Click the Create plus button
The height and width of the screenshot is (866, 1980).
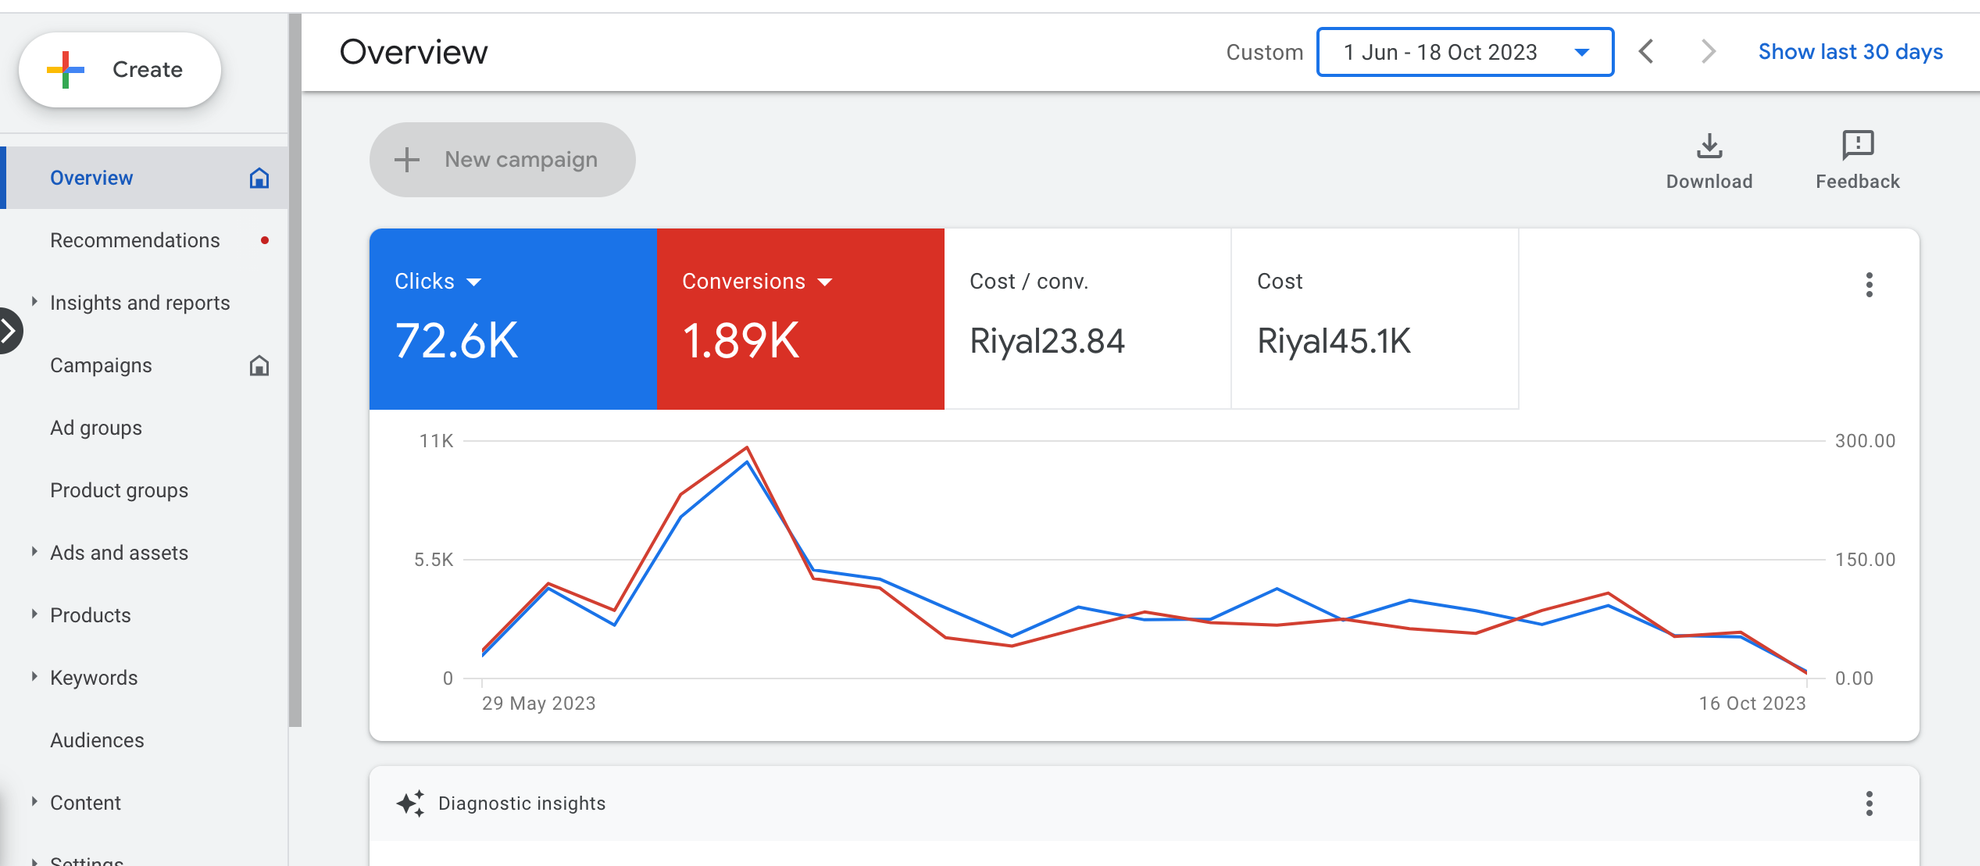click(119, 70)
